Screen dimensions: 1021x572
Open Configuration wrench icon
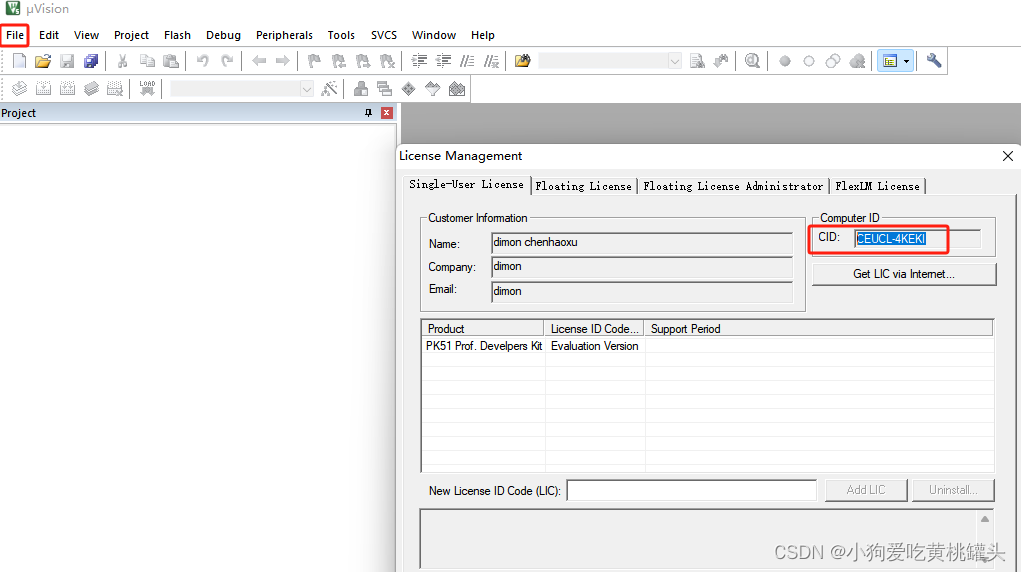coord(934,61)
